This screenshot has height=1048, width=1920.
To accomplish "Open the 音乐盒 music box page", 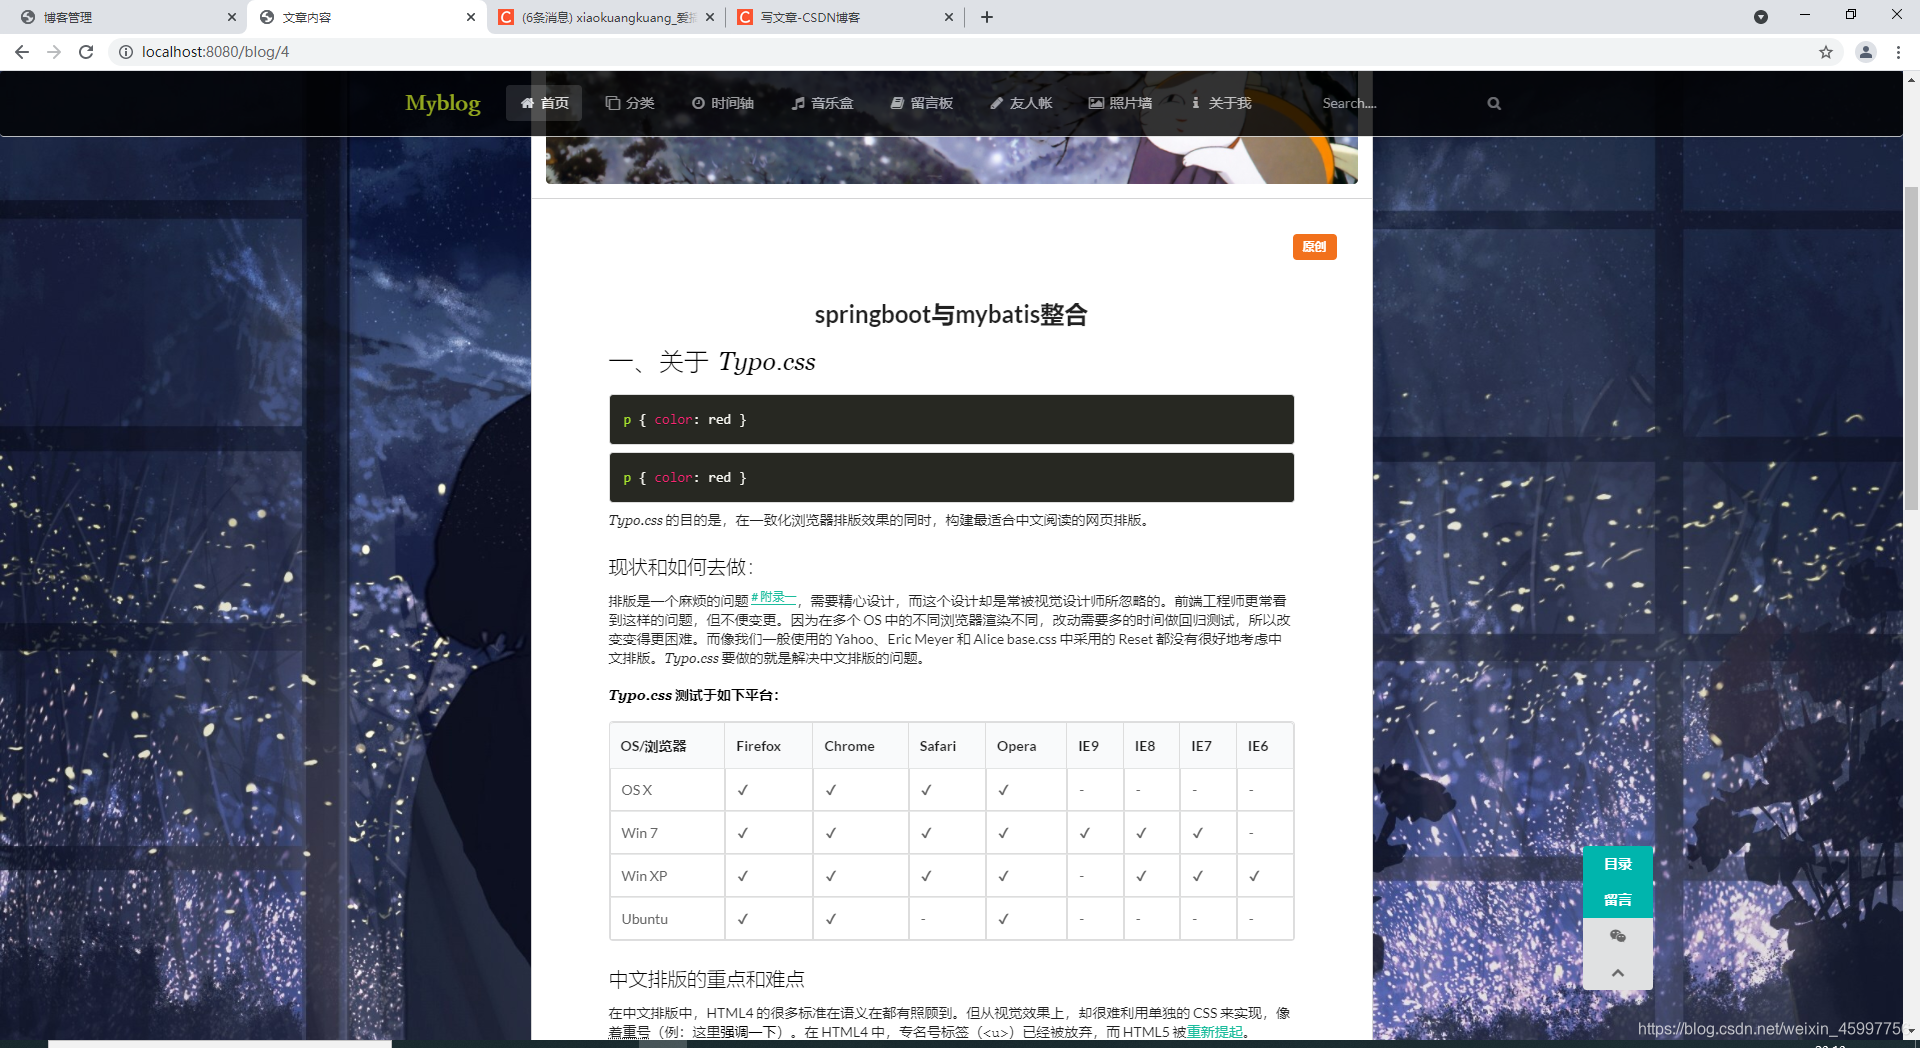I will [x=822, y=103].
